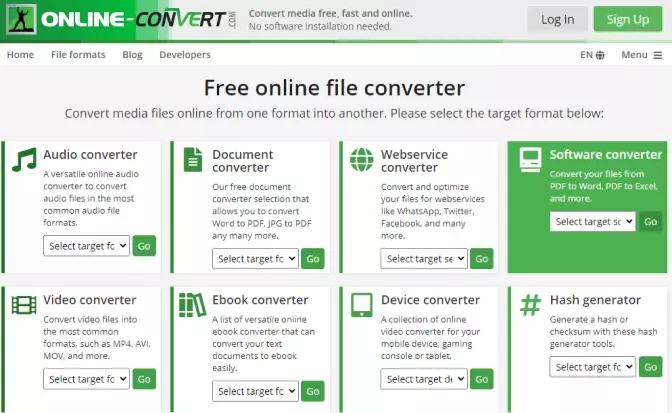The image size is (672, 413).
Task: Click the Audio converter music note icon
Action: click(x=24, y=160)
